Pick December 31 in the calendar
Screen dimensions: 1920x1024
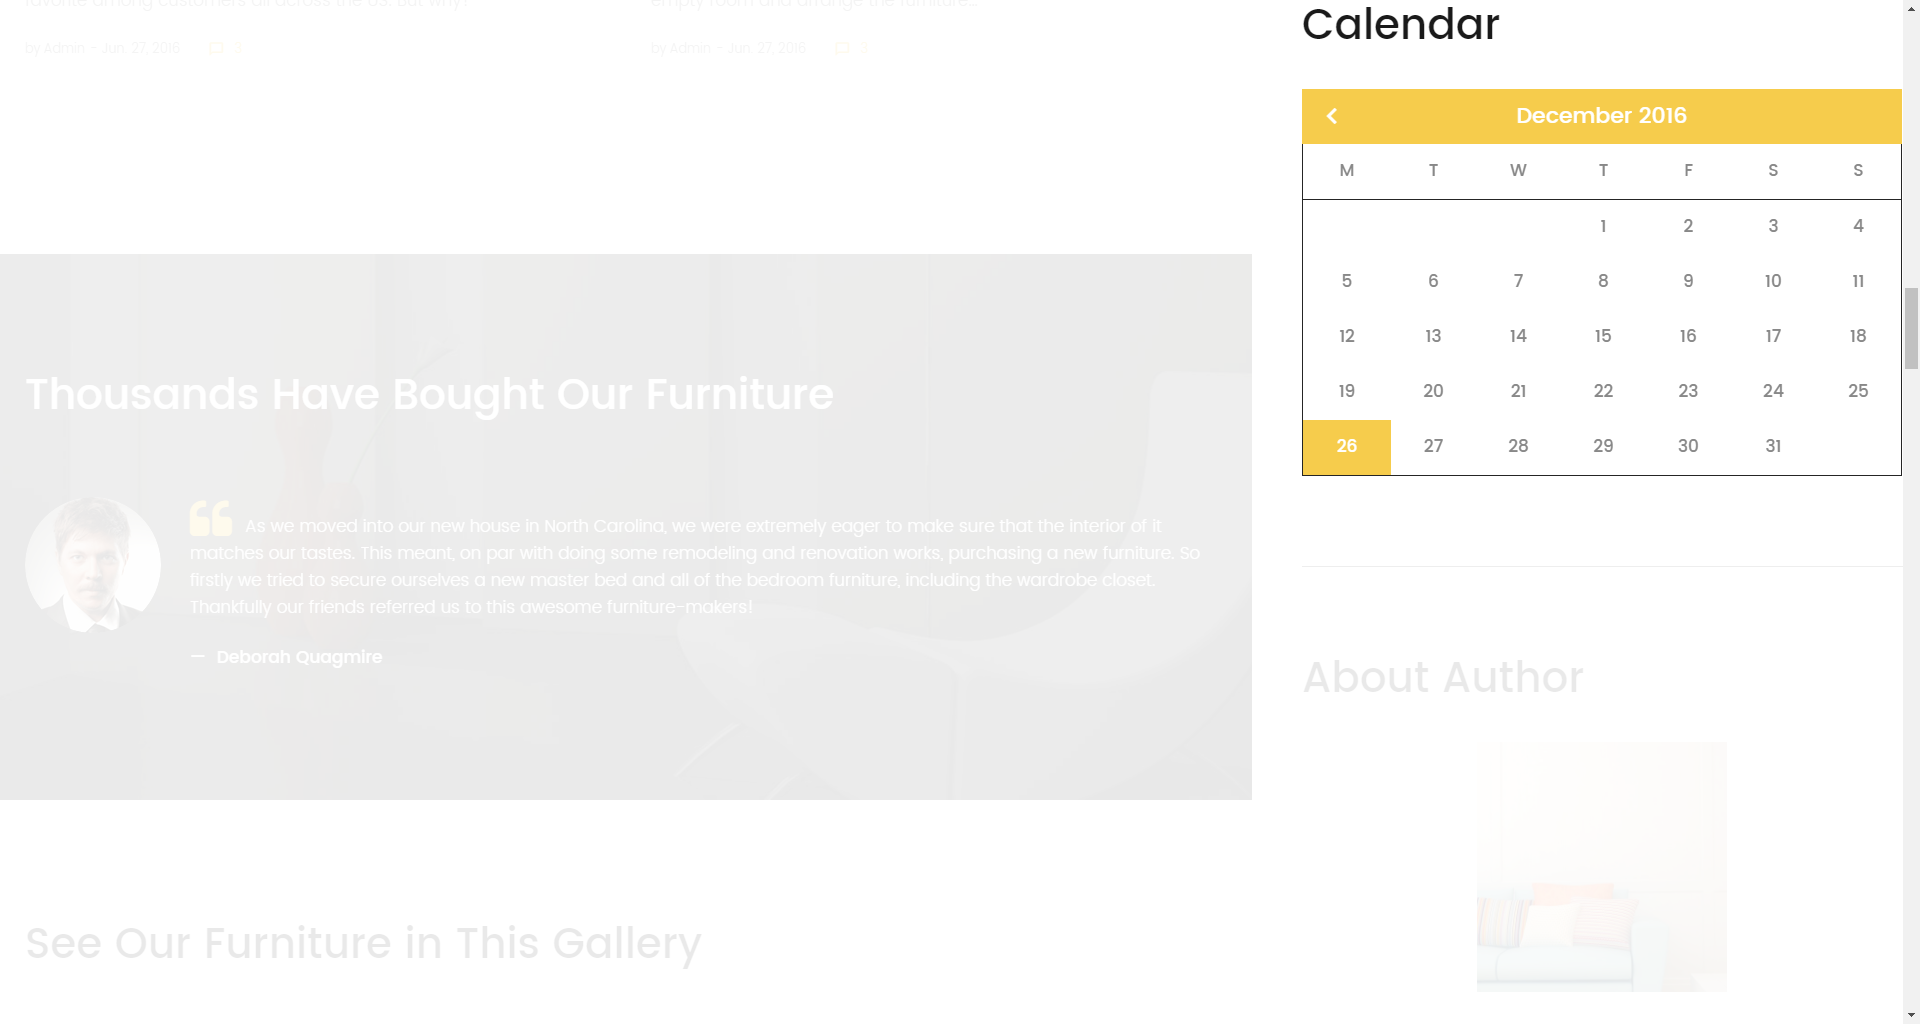[x=1773, y=446]
